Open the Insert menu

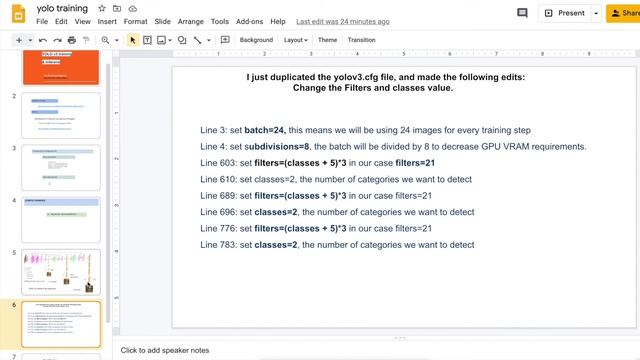pos(107,22)
